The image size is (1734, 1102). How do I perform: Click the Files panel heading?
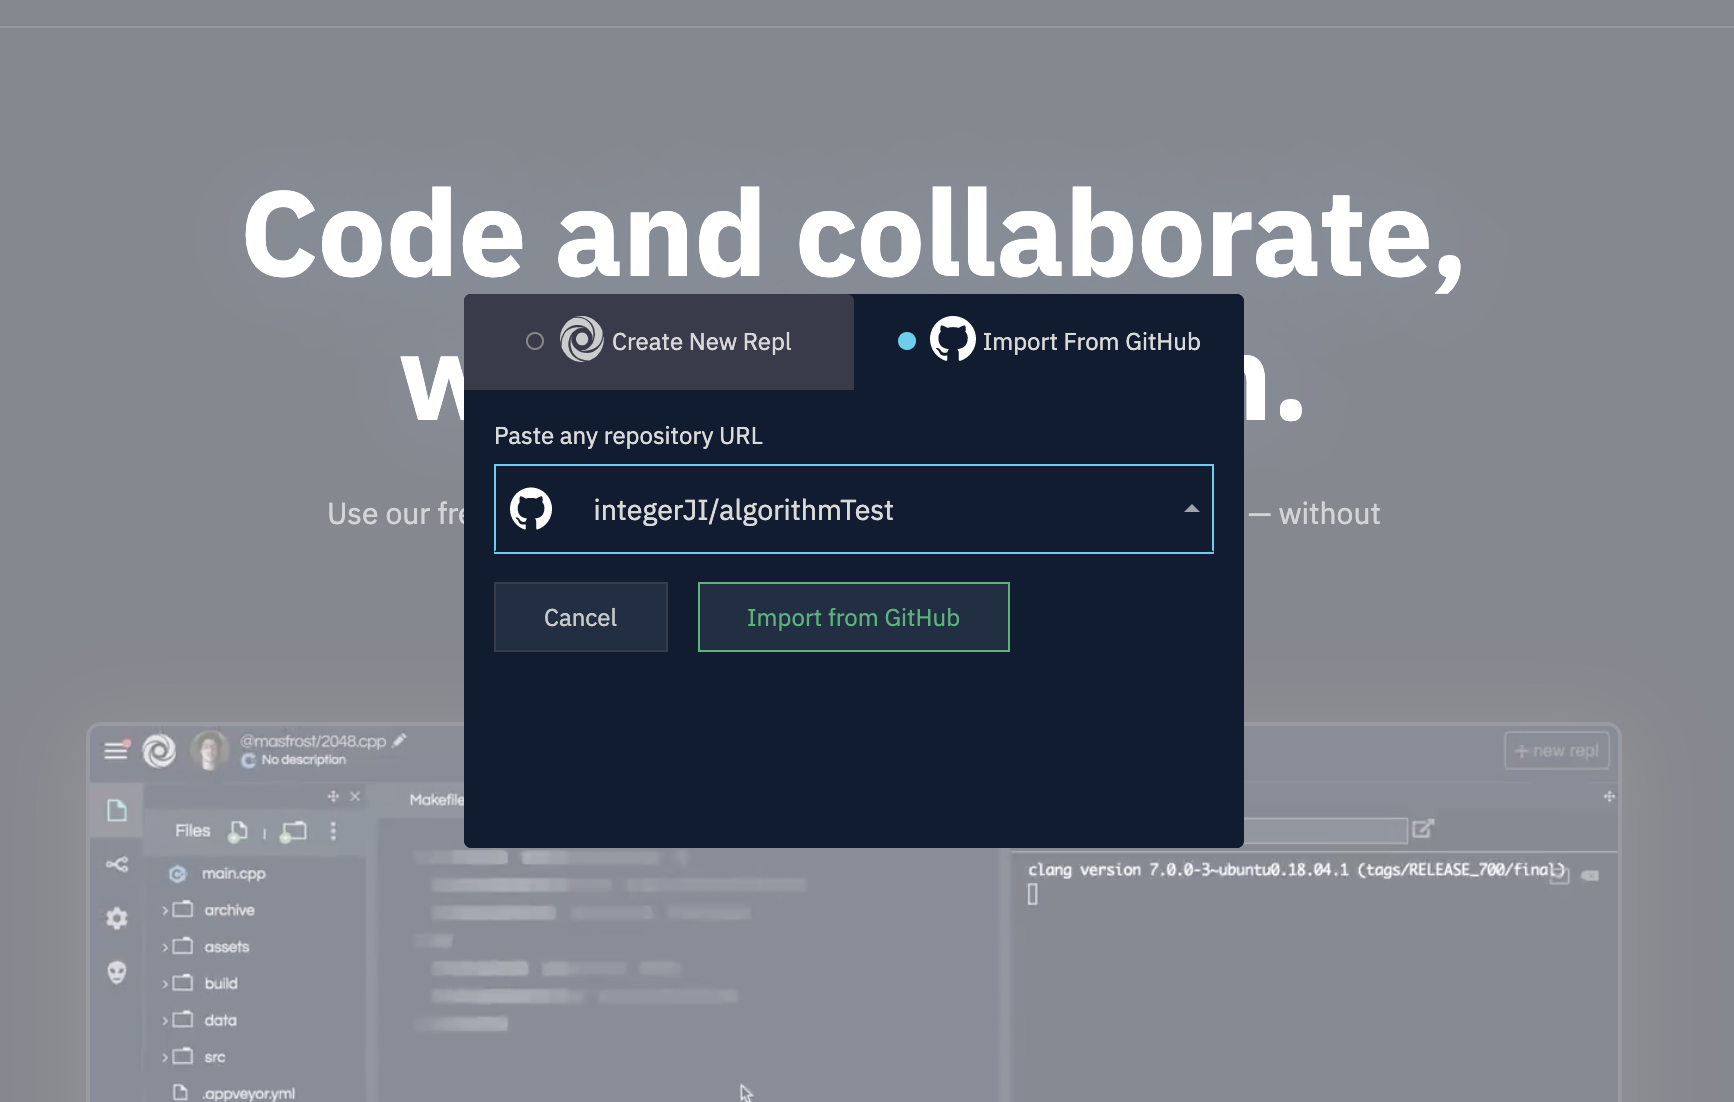[193, 831]
